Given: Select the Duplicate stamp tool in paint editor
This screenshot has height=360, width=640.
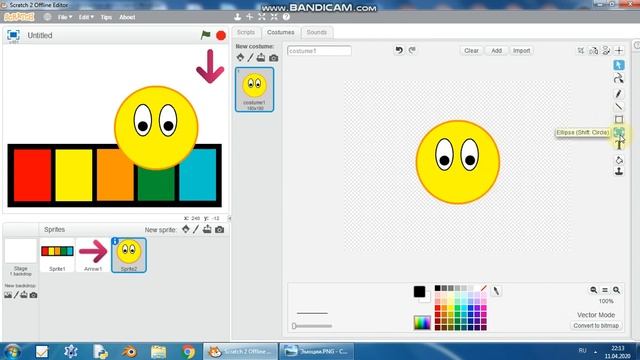Looking at the screenshot, I should pos(619,171).
